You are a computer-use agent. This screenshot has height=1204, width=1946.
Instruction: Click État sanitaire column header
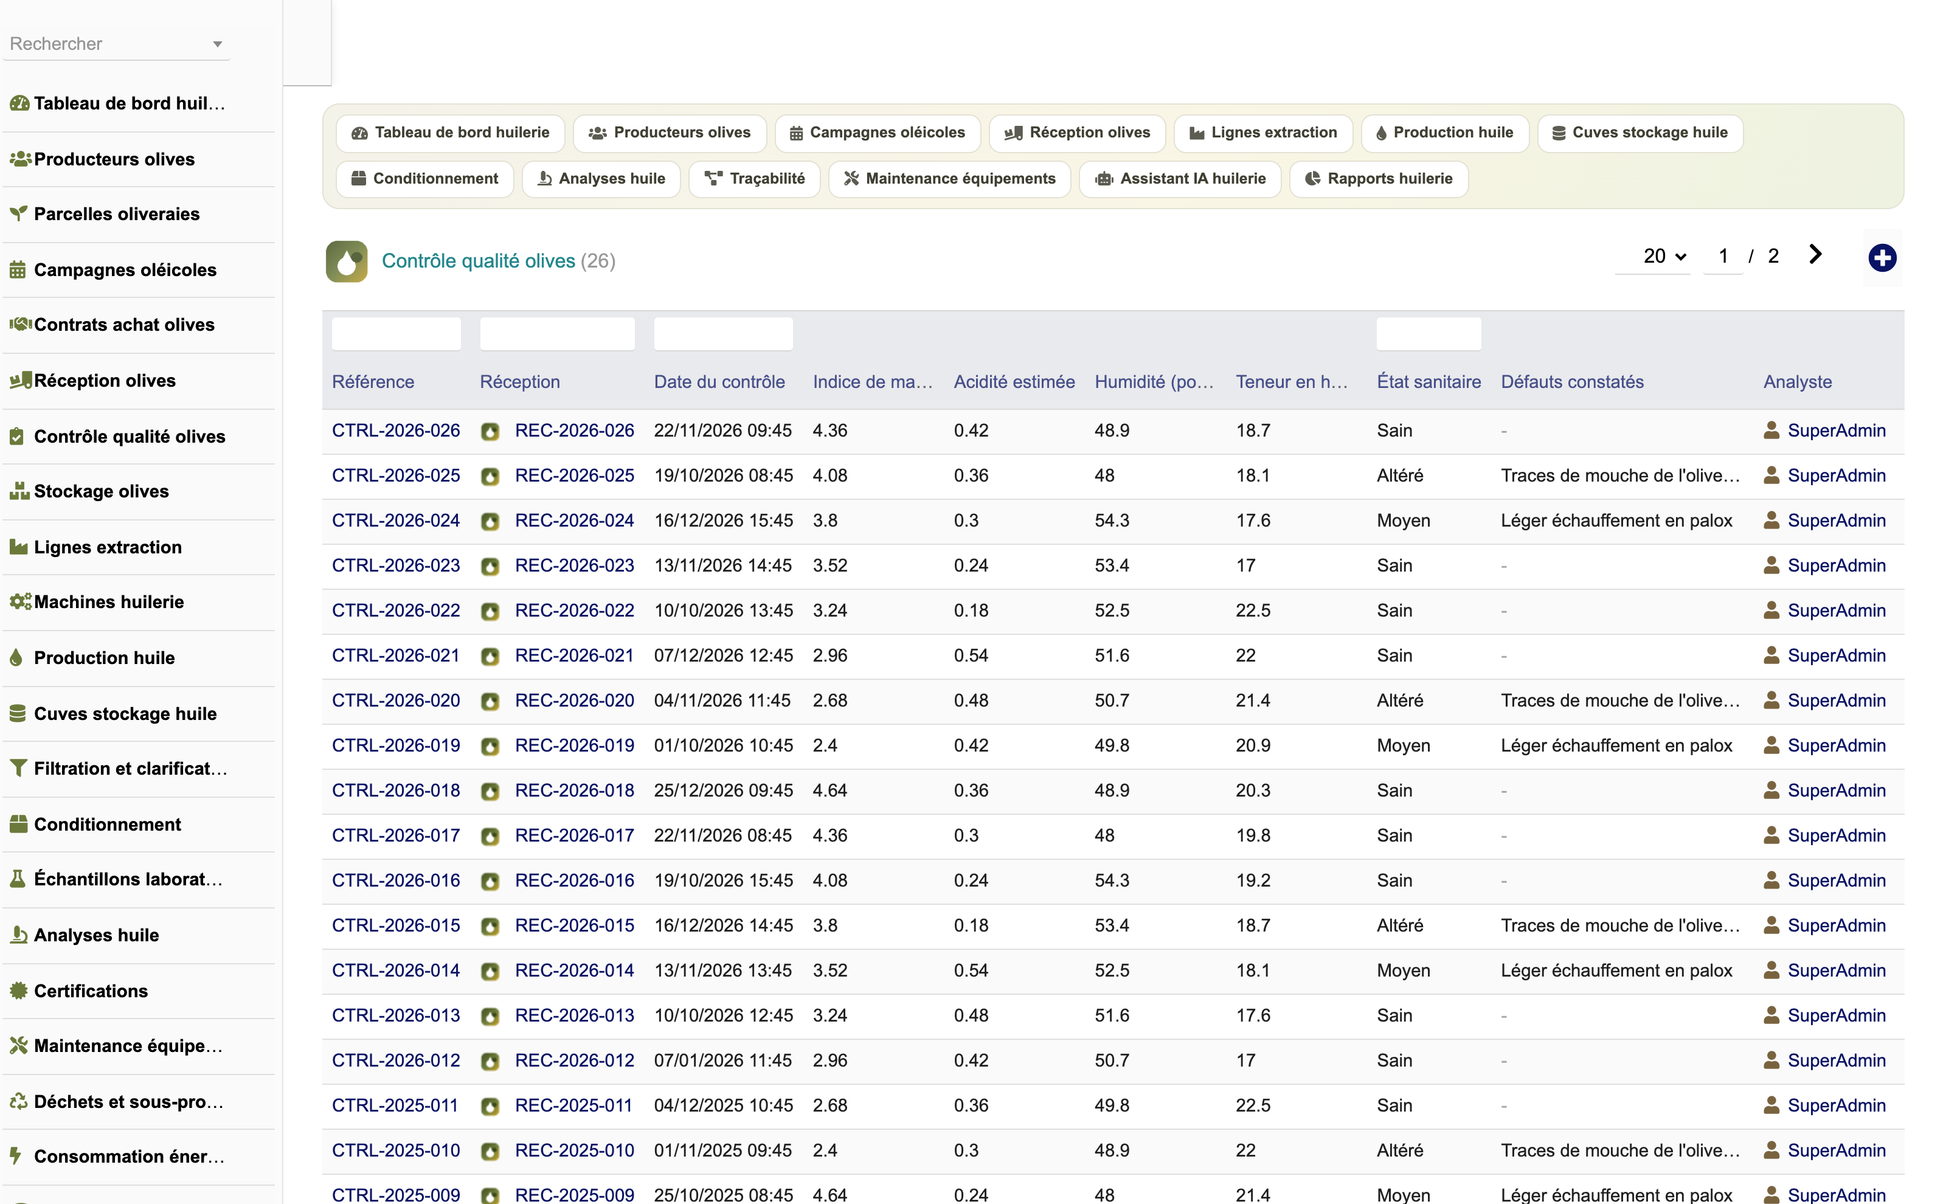click(x=1429, y=382)
